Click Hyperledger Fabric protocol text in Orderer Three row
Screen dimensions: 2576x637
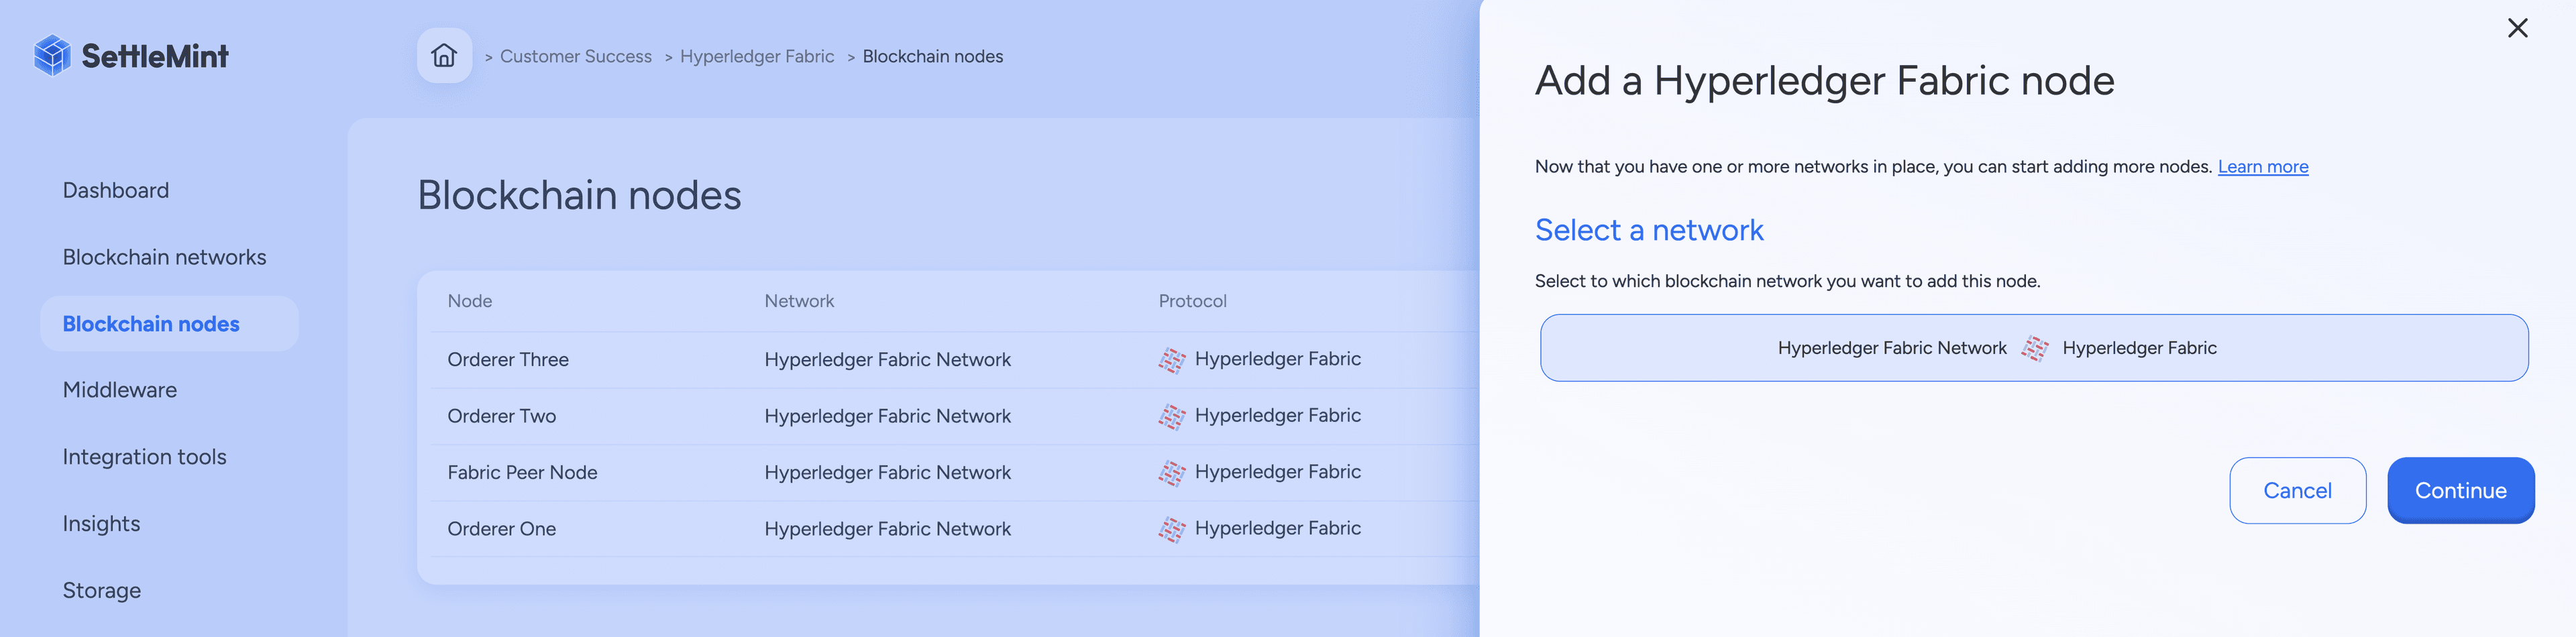(x=1278, y=359)
